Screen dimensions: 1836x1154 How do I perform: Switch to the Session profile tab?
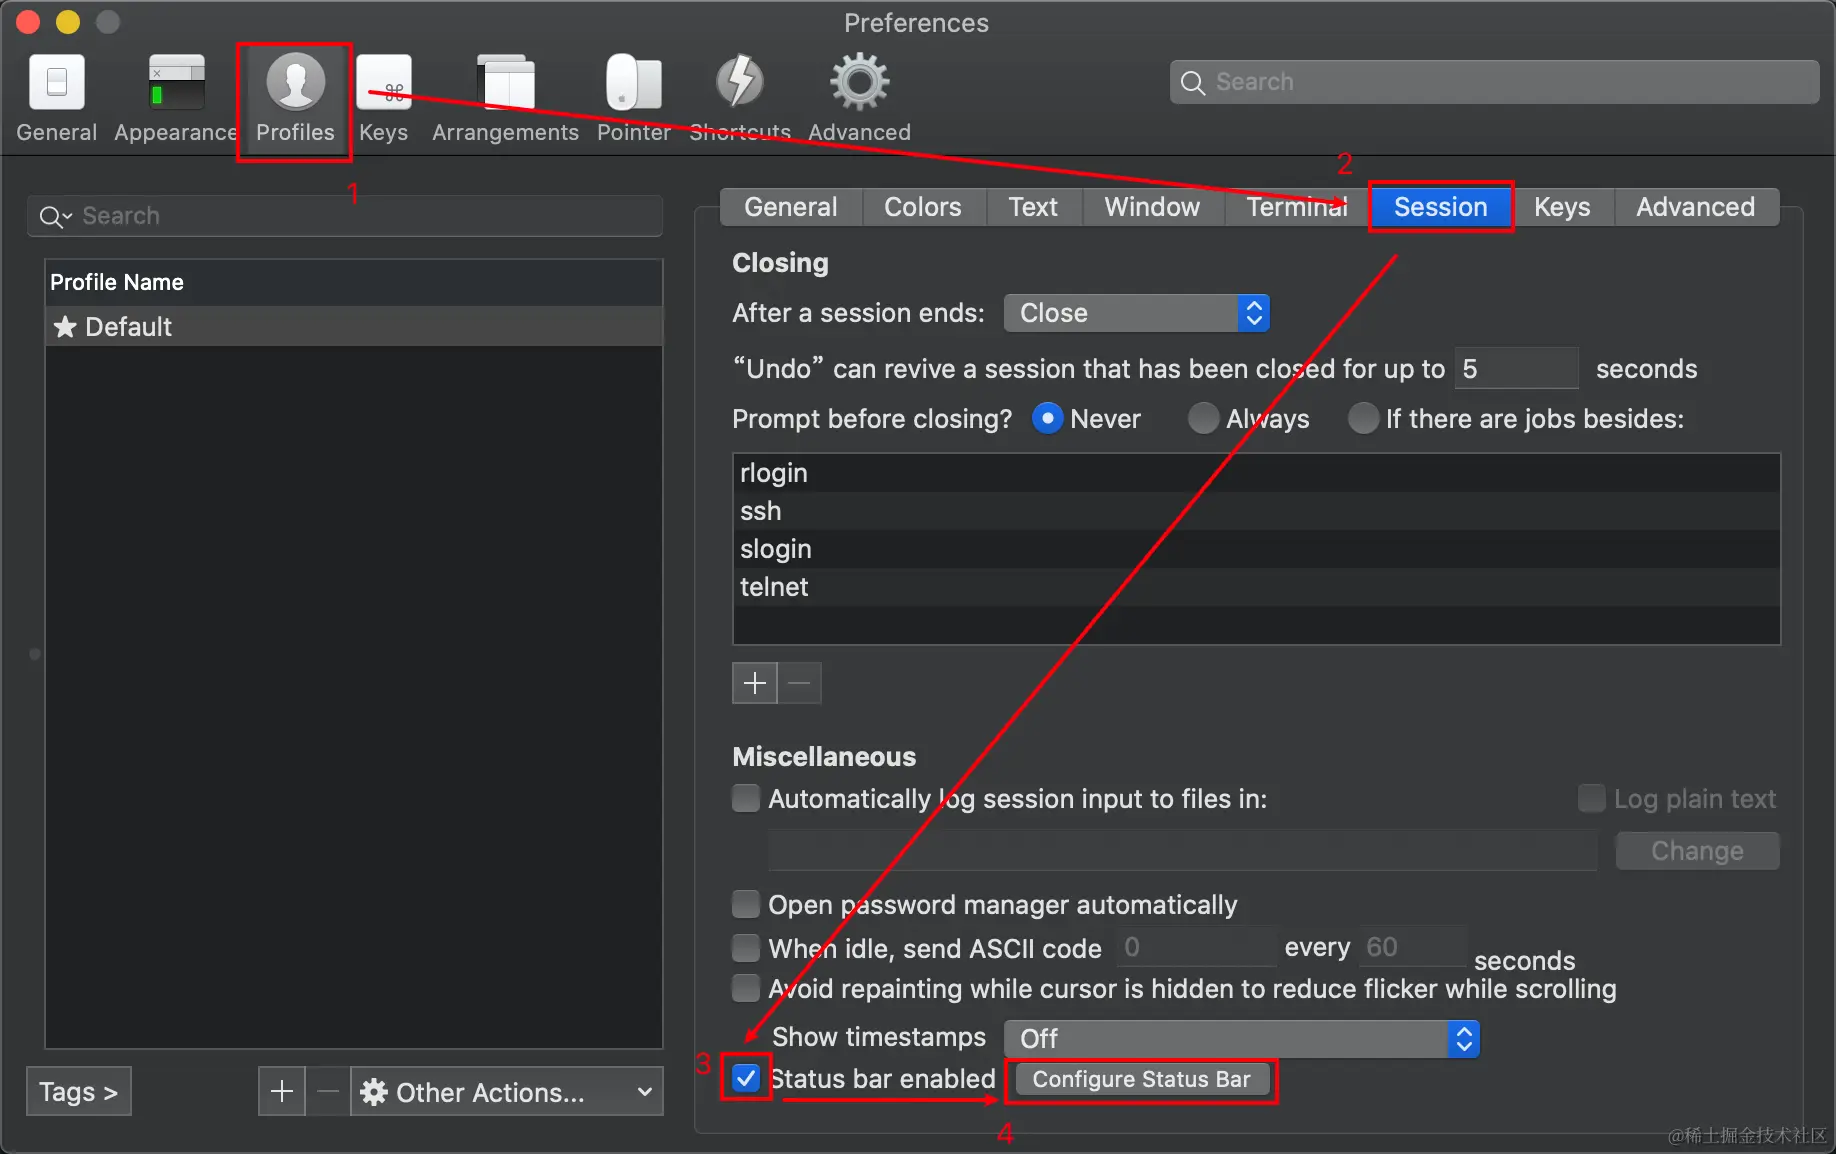click(1441, 207)
